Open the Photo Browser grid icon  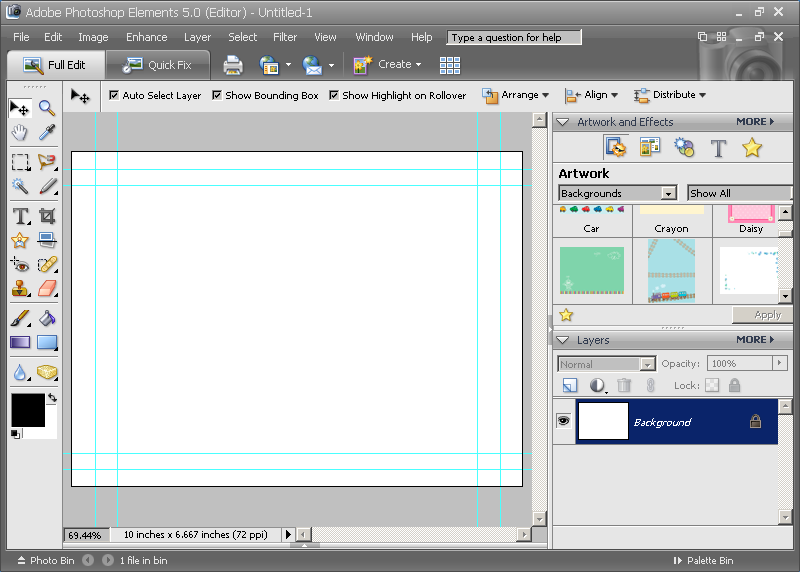coord(449,65)
